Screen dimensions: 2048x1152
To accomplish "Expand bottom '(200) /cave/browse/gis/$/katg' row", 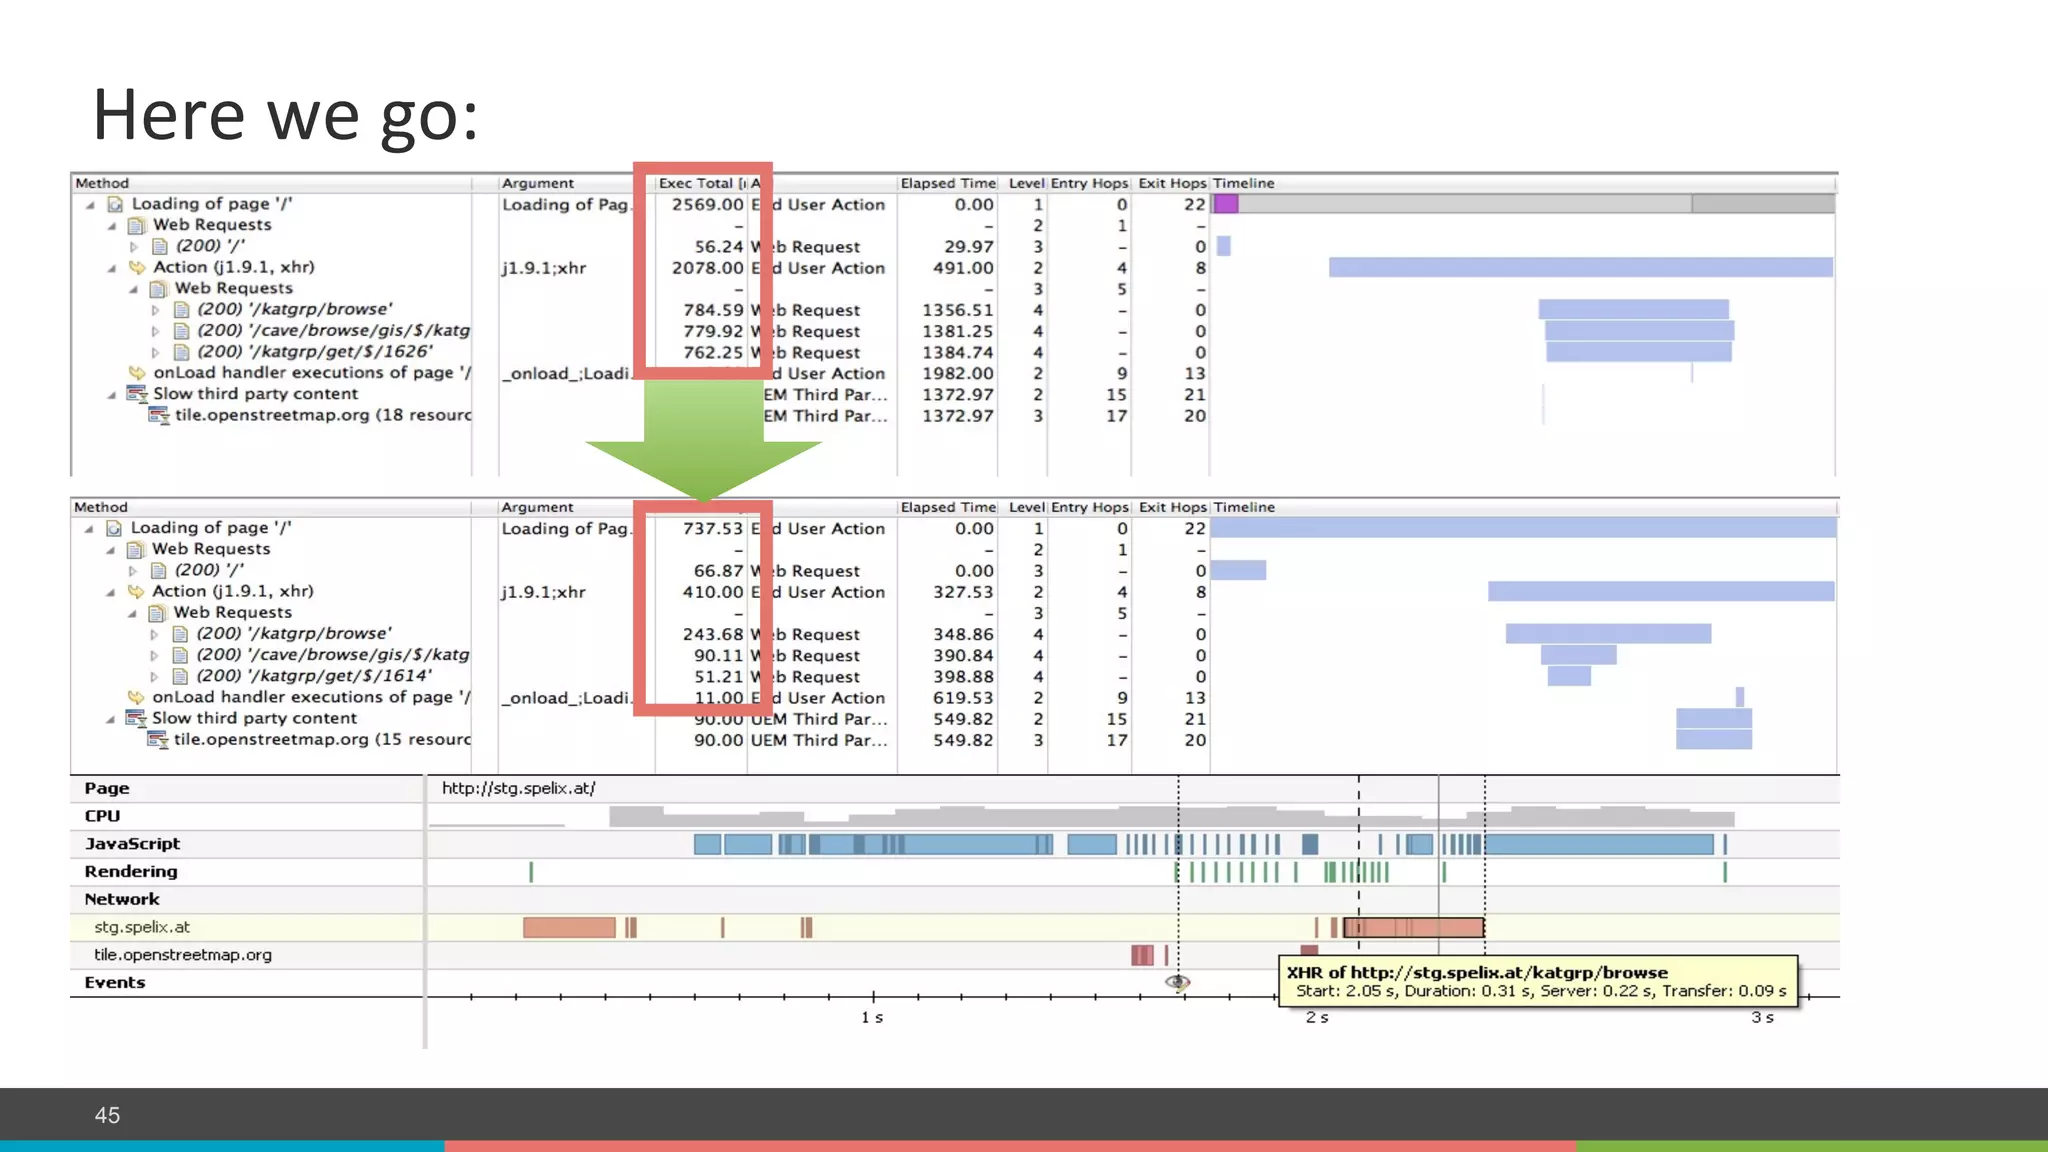I will [154, 656].
